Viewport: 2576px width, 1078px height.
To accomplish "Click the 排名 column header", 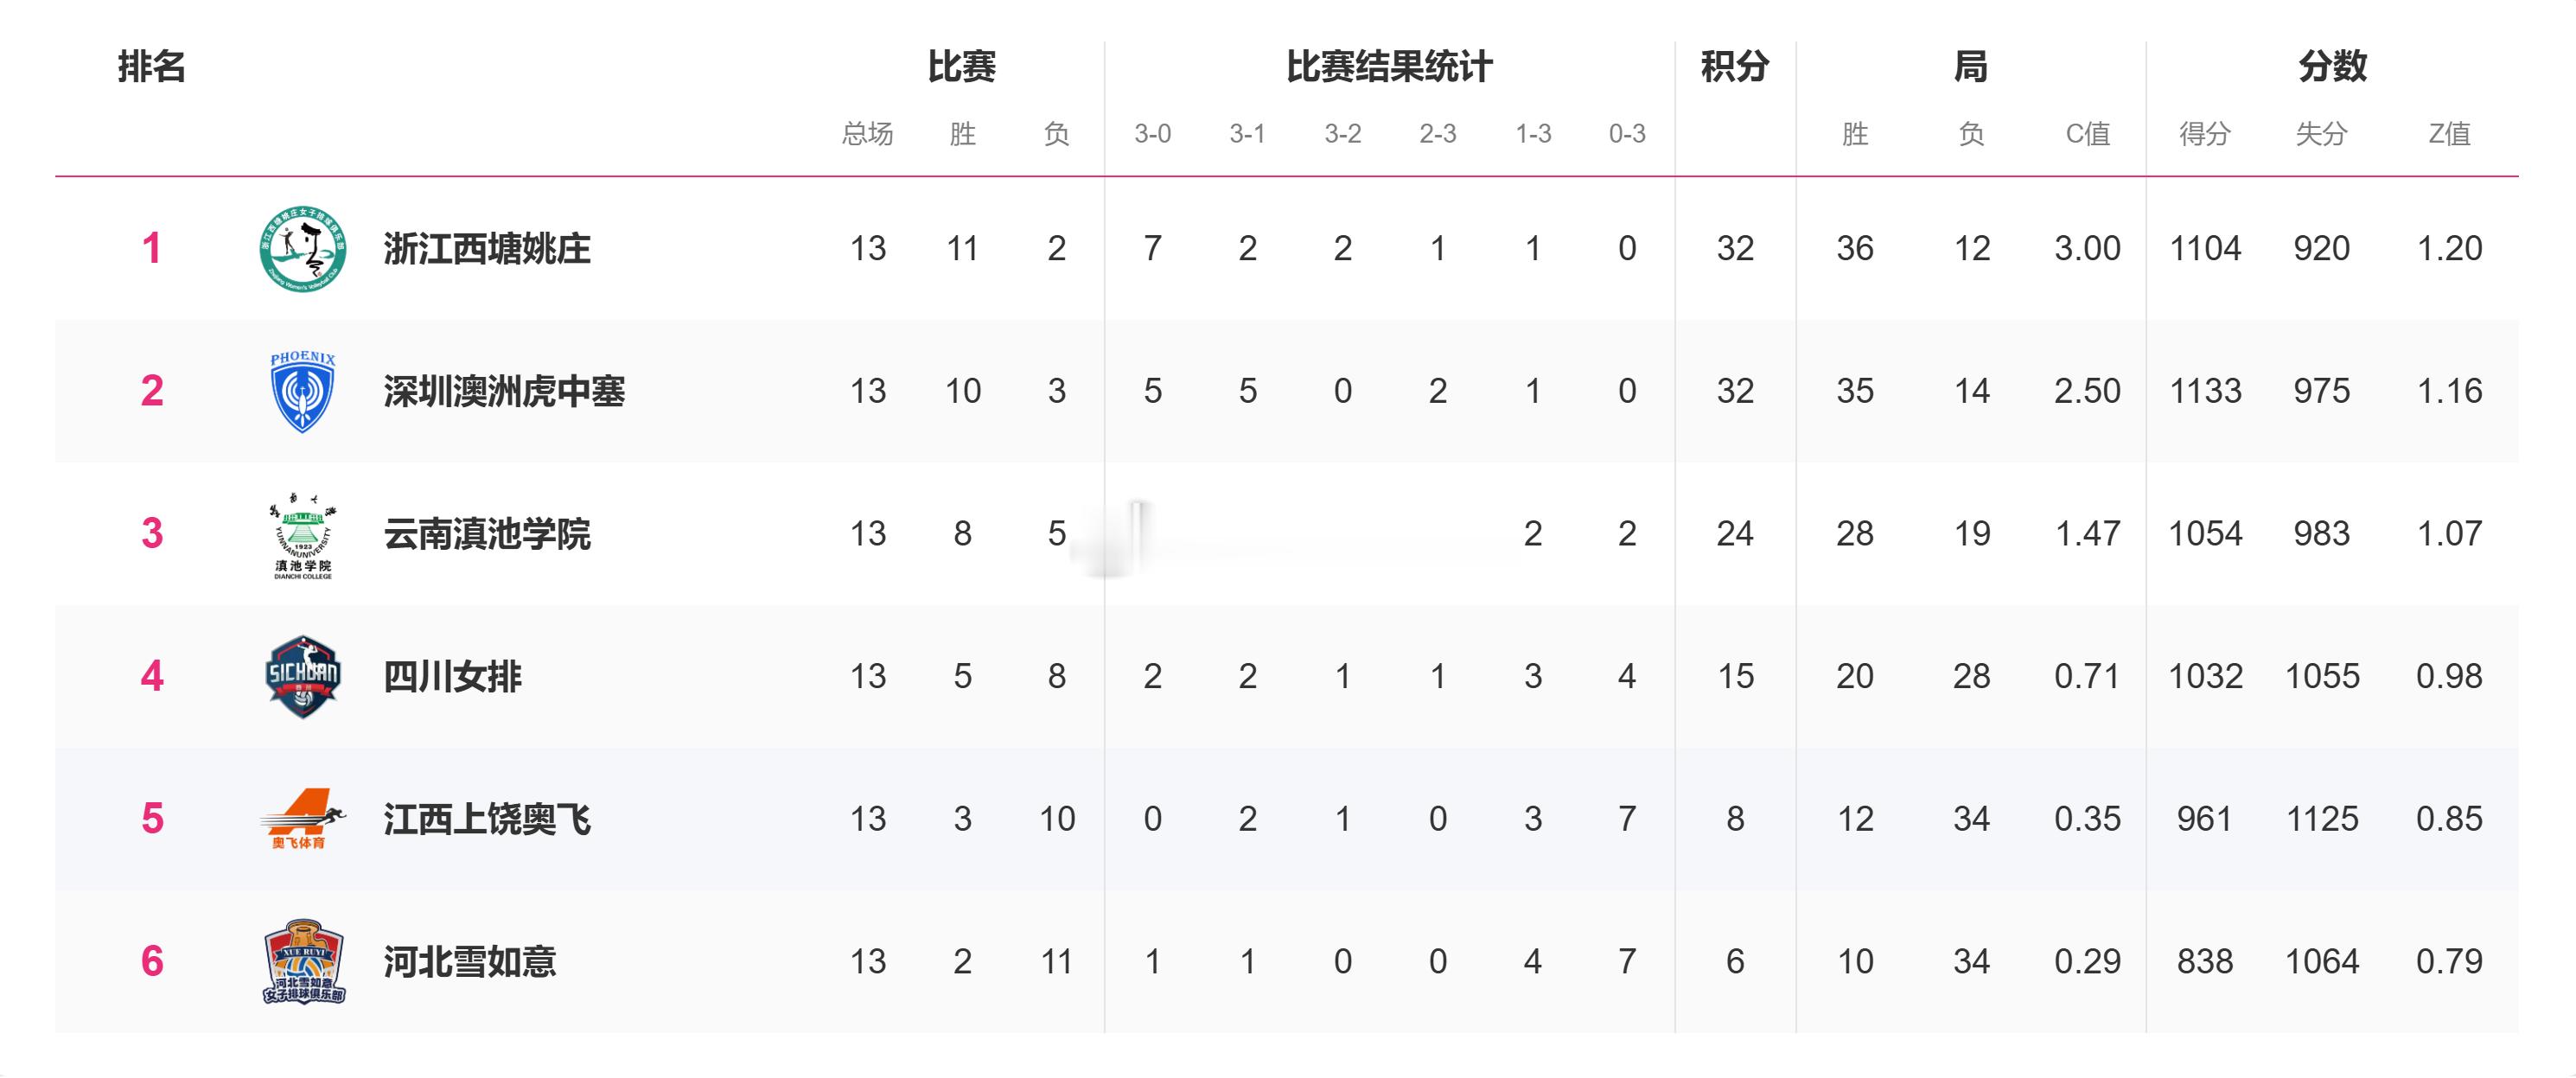I will coord(152,67).
